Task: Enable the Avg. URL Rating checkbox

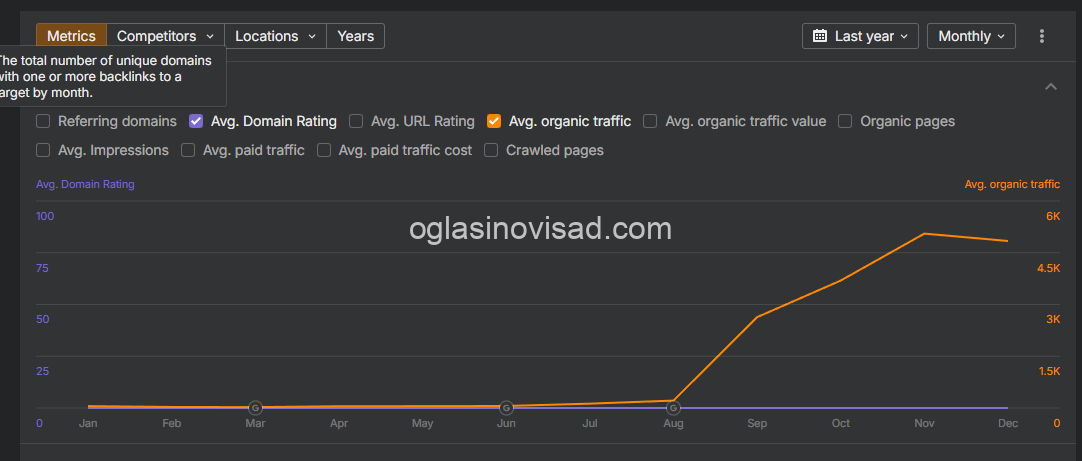Action: [356, 121]
